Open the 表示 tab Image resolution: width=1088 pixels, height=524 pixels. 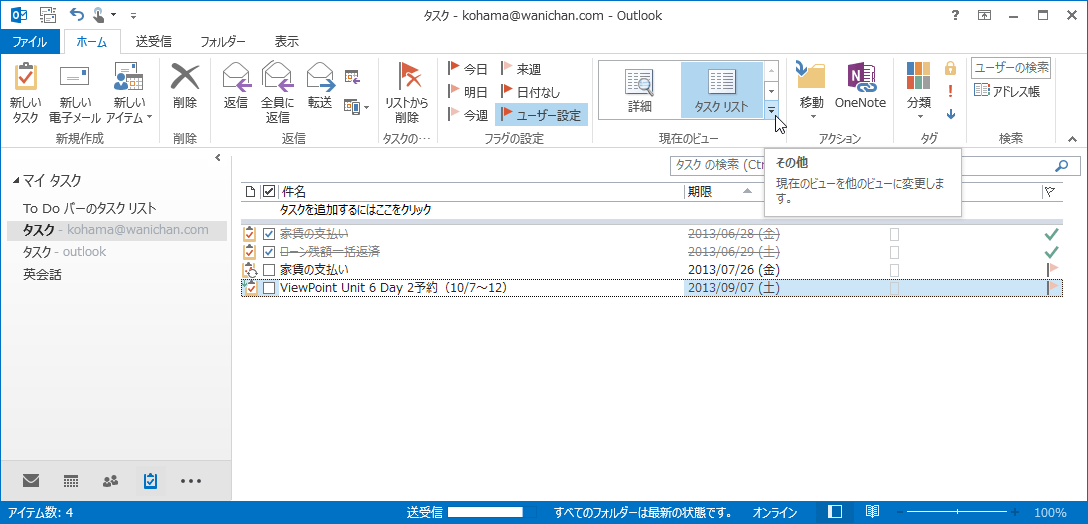(287, 42)
